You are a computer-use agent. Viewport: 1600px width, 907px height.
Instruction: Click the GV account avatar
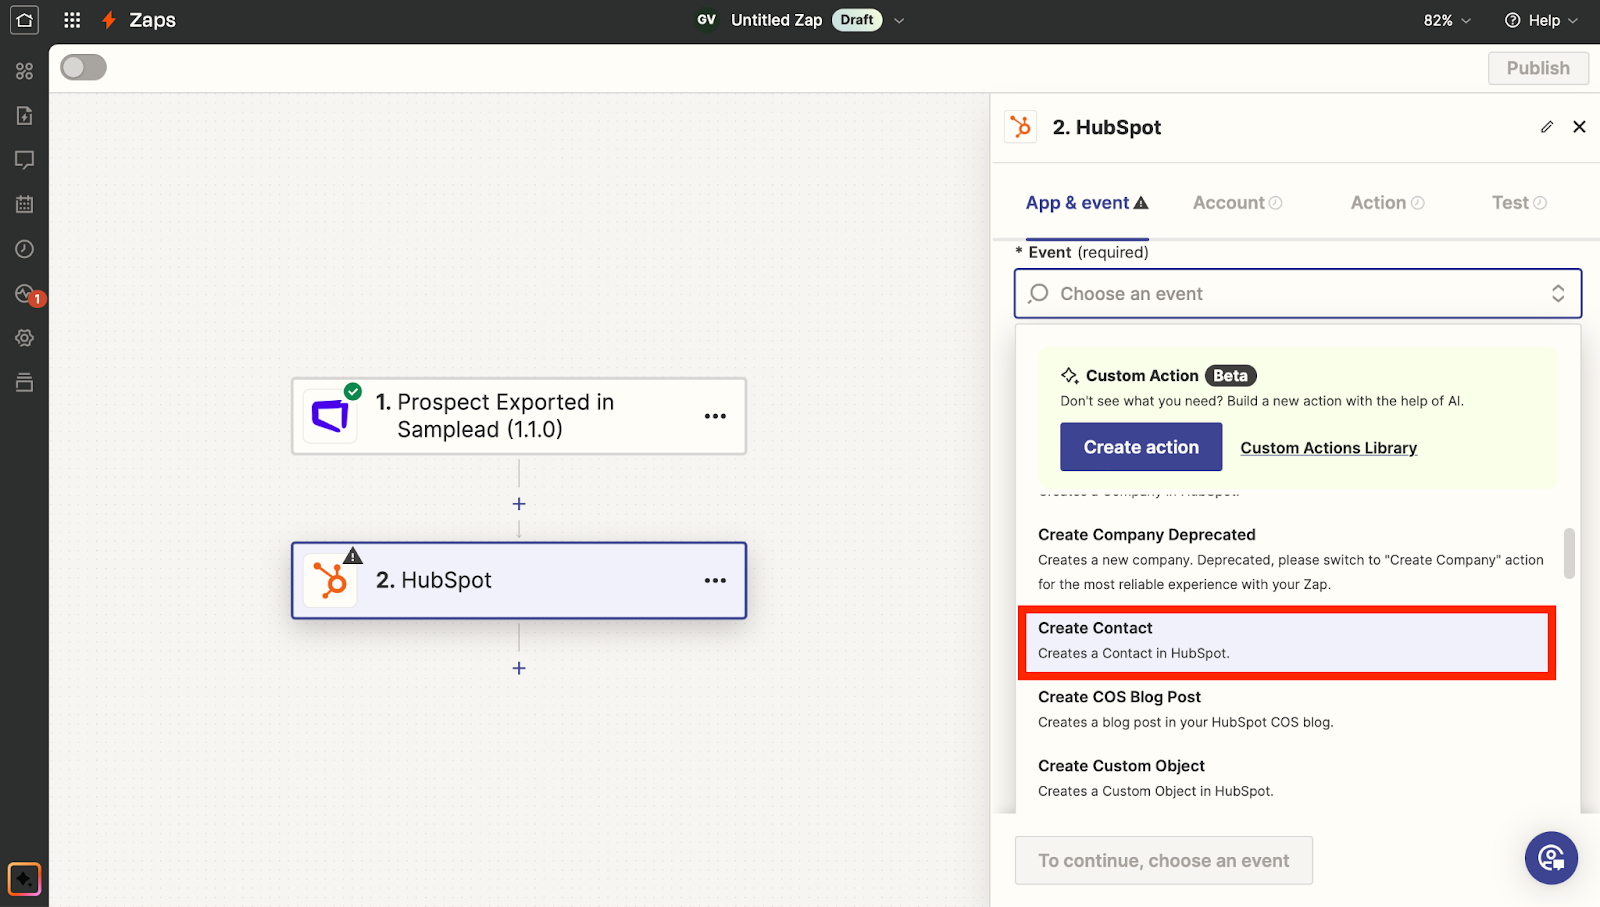coord(707,20)
